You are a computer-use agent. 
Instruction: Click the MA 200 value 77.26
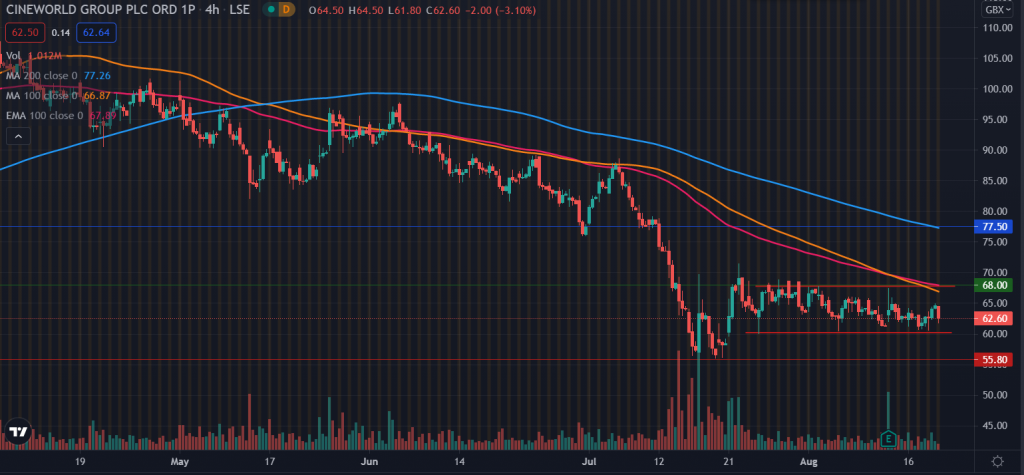pos(97,76)
